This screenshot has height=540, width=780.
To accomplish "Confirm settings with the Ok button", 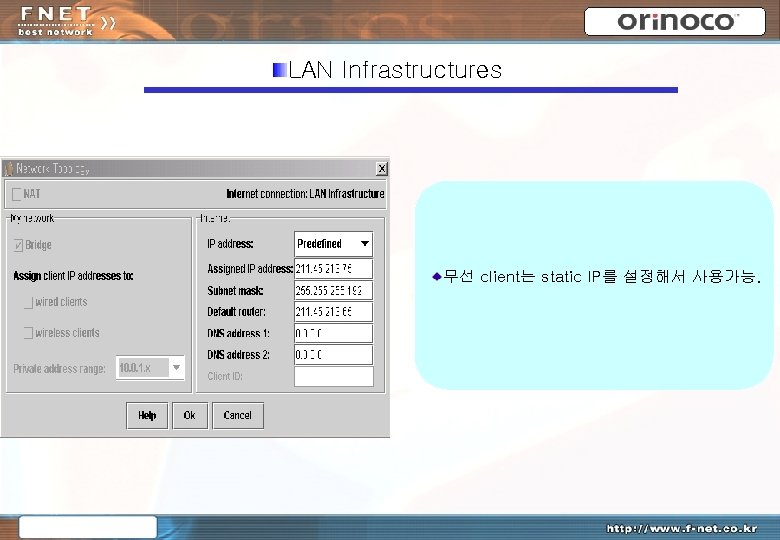I will (x=190, y=415).
